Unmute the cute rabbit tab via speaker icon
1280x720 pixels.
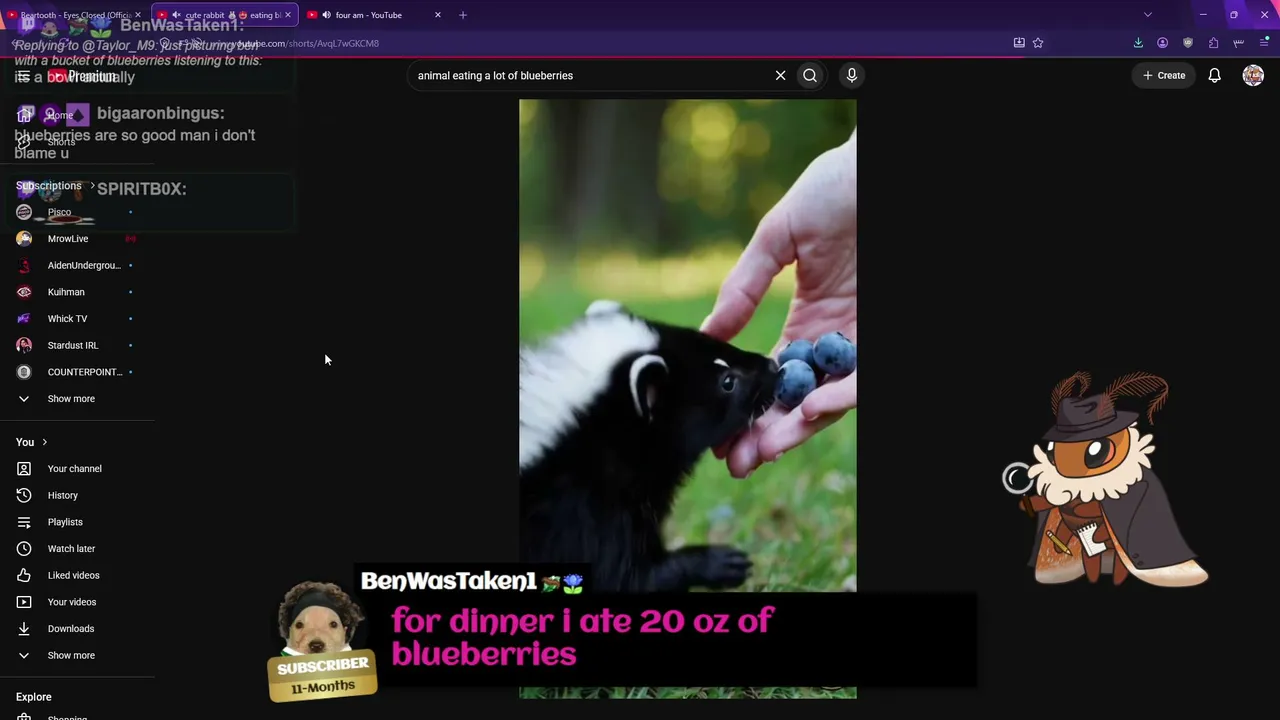[x=176, y=15]
